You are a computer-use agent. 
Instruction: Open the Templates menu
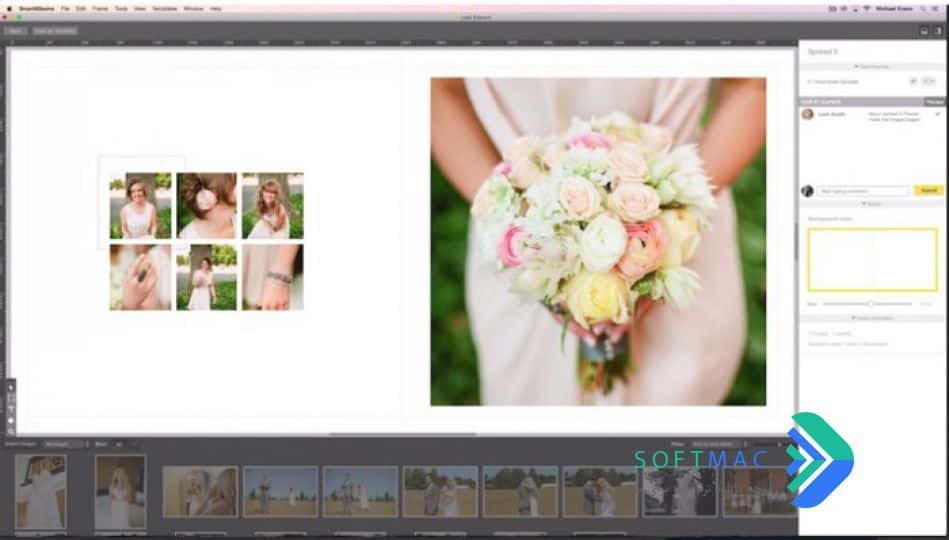click(165, 9)
